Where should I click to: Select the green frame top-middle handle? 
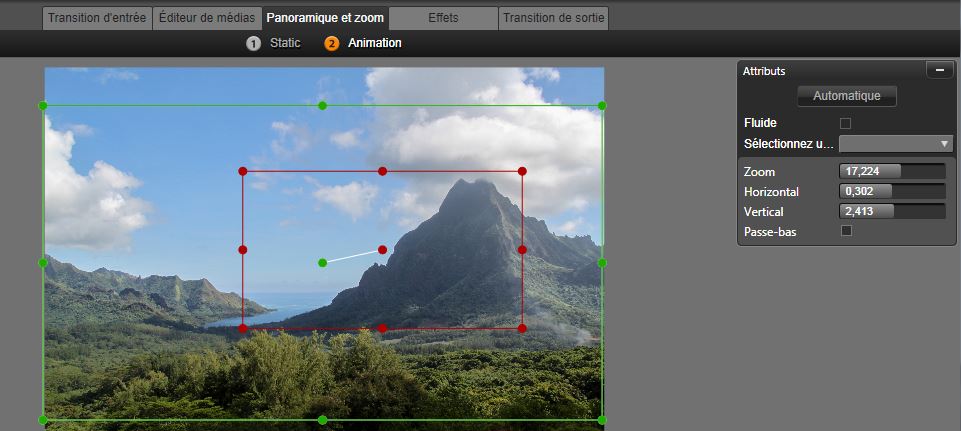click(x=322, y=105)
